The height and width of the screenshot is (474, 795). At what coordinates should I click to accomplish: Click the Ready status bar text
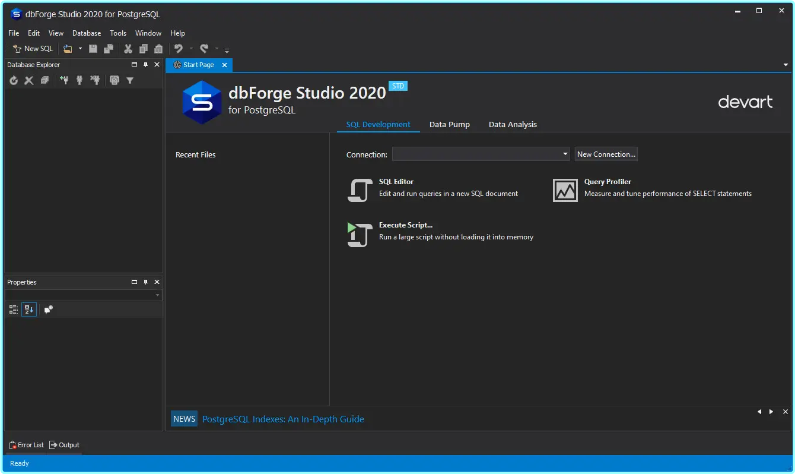pyautogui.click(x=19, y=463)
